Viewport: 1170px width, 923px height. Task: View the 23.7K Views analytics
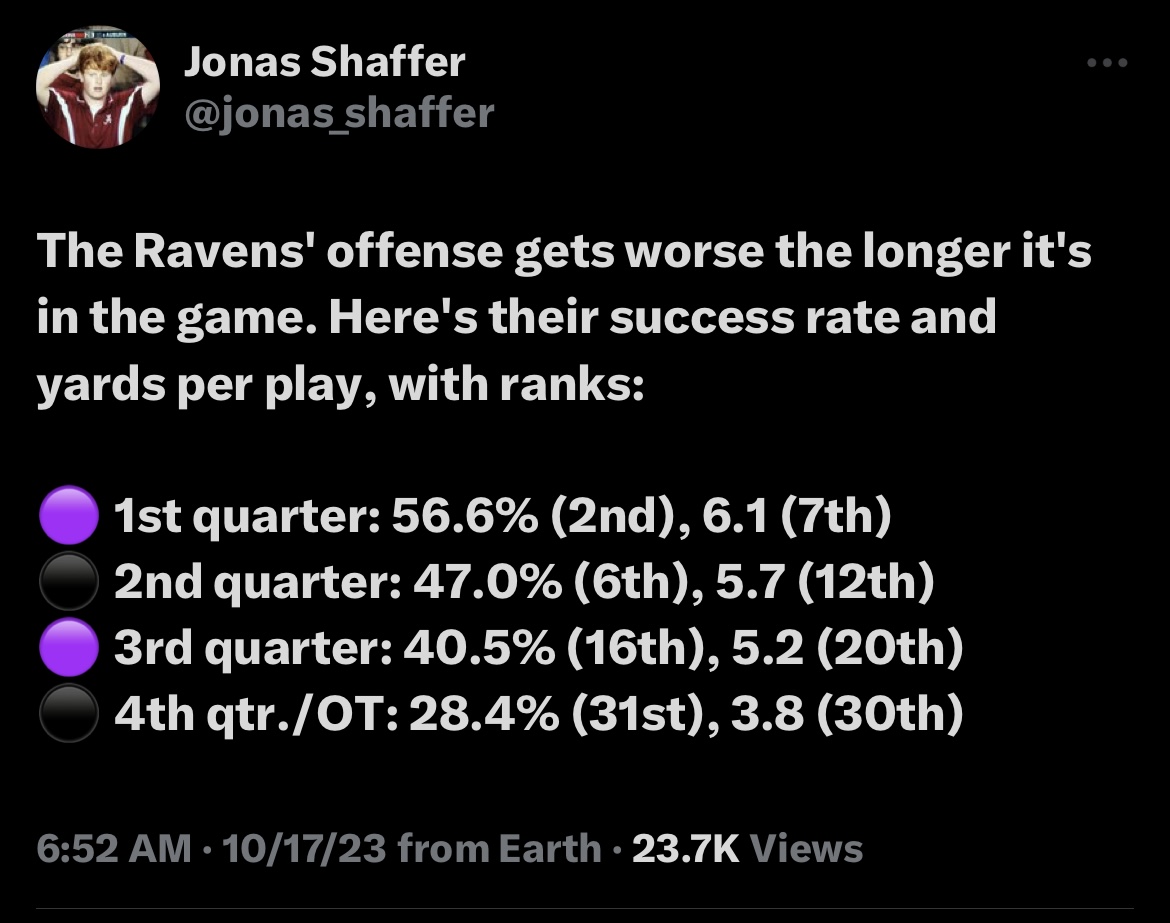click(x=747, y=848)
